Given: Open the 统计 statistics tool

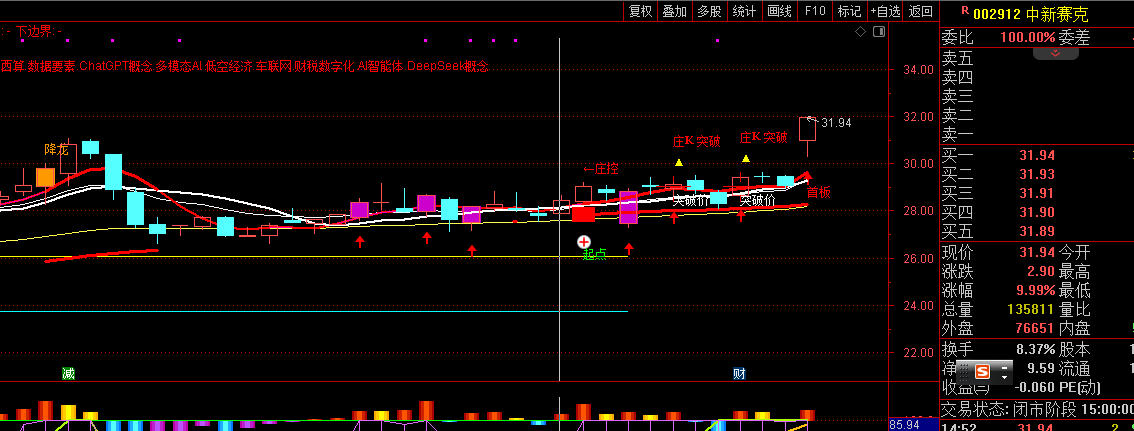Looking at the screenshot, I should point(743,11).
